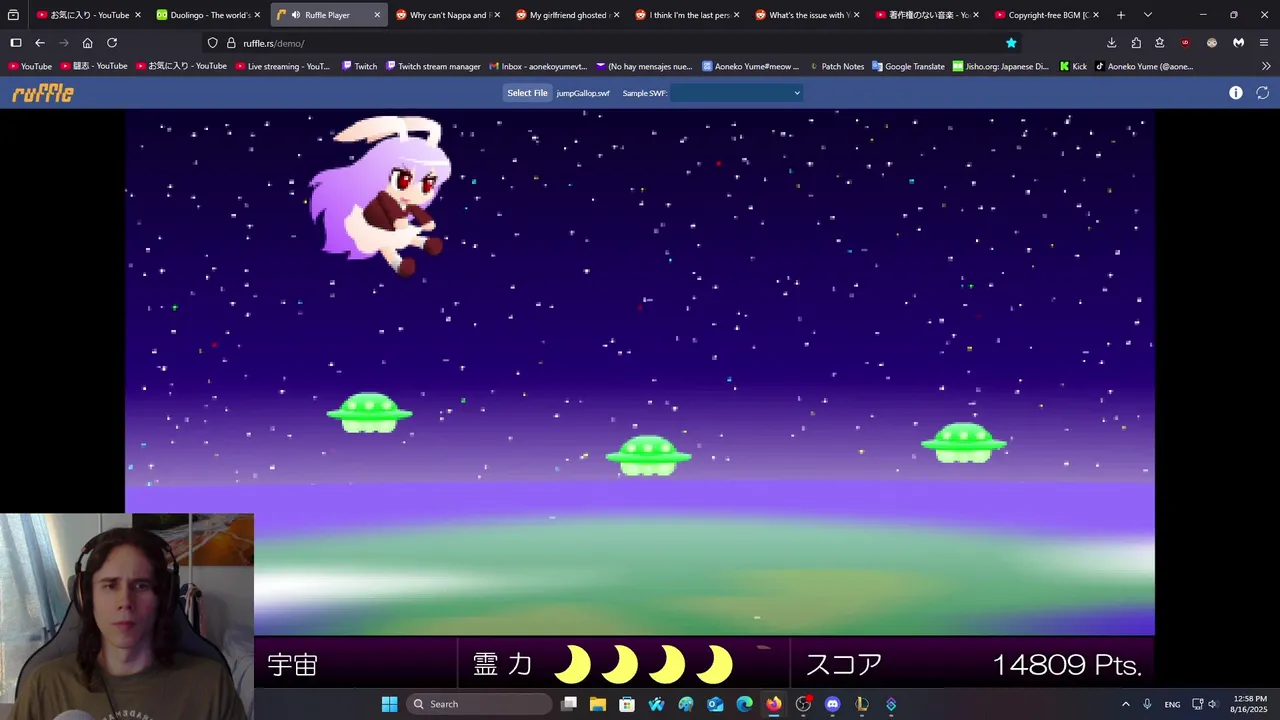1280x720 pixels.
Task: Click Firefox icon on the taskbar
Action: point(773,704)
